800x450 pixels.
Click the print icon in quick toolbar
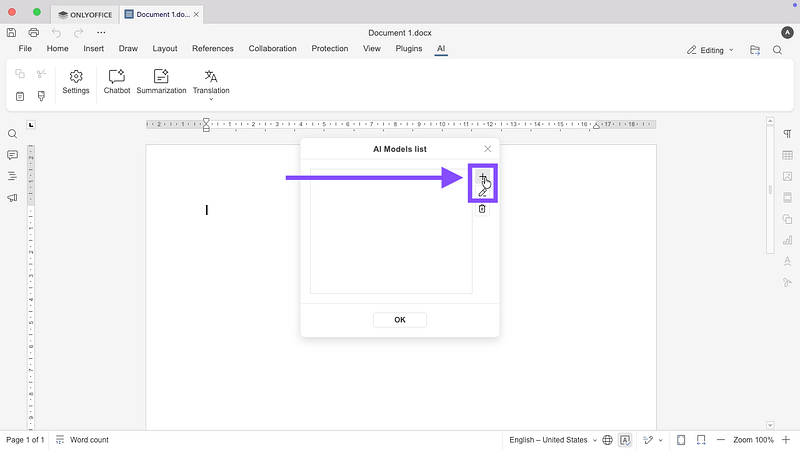coord(33,32)
